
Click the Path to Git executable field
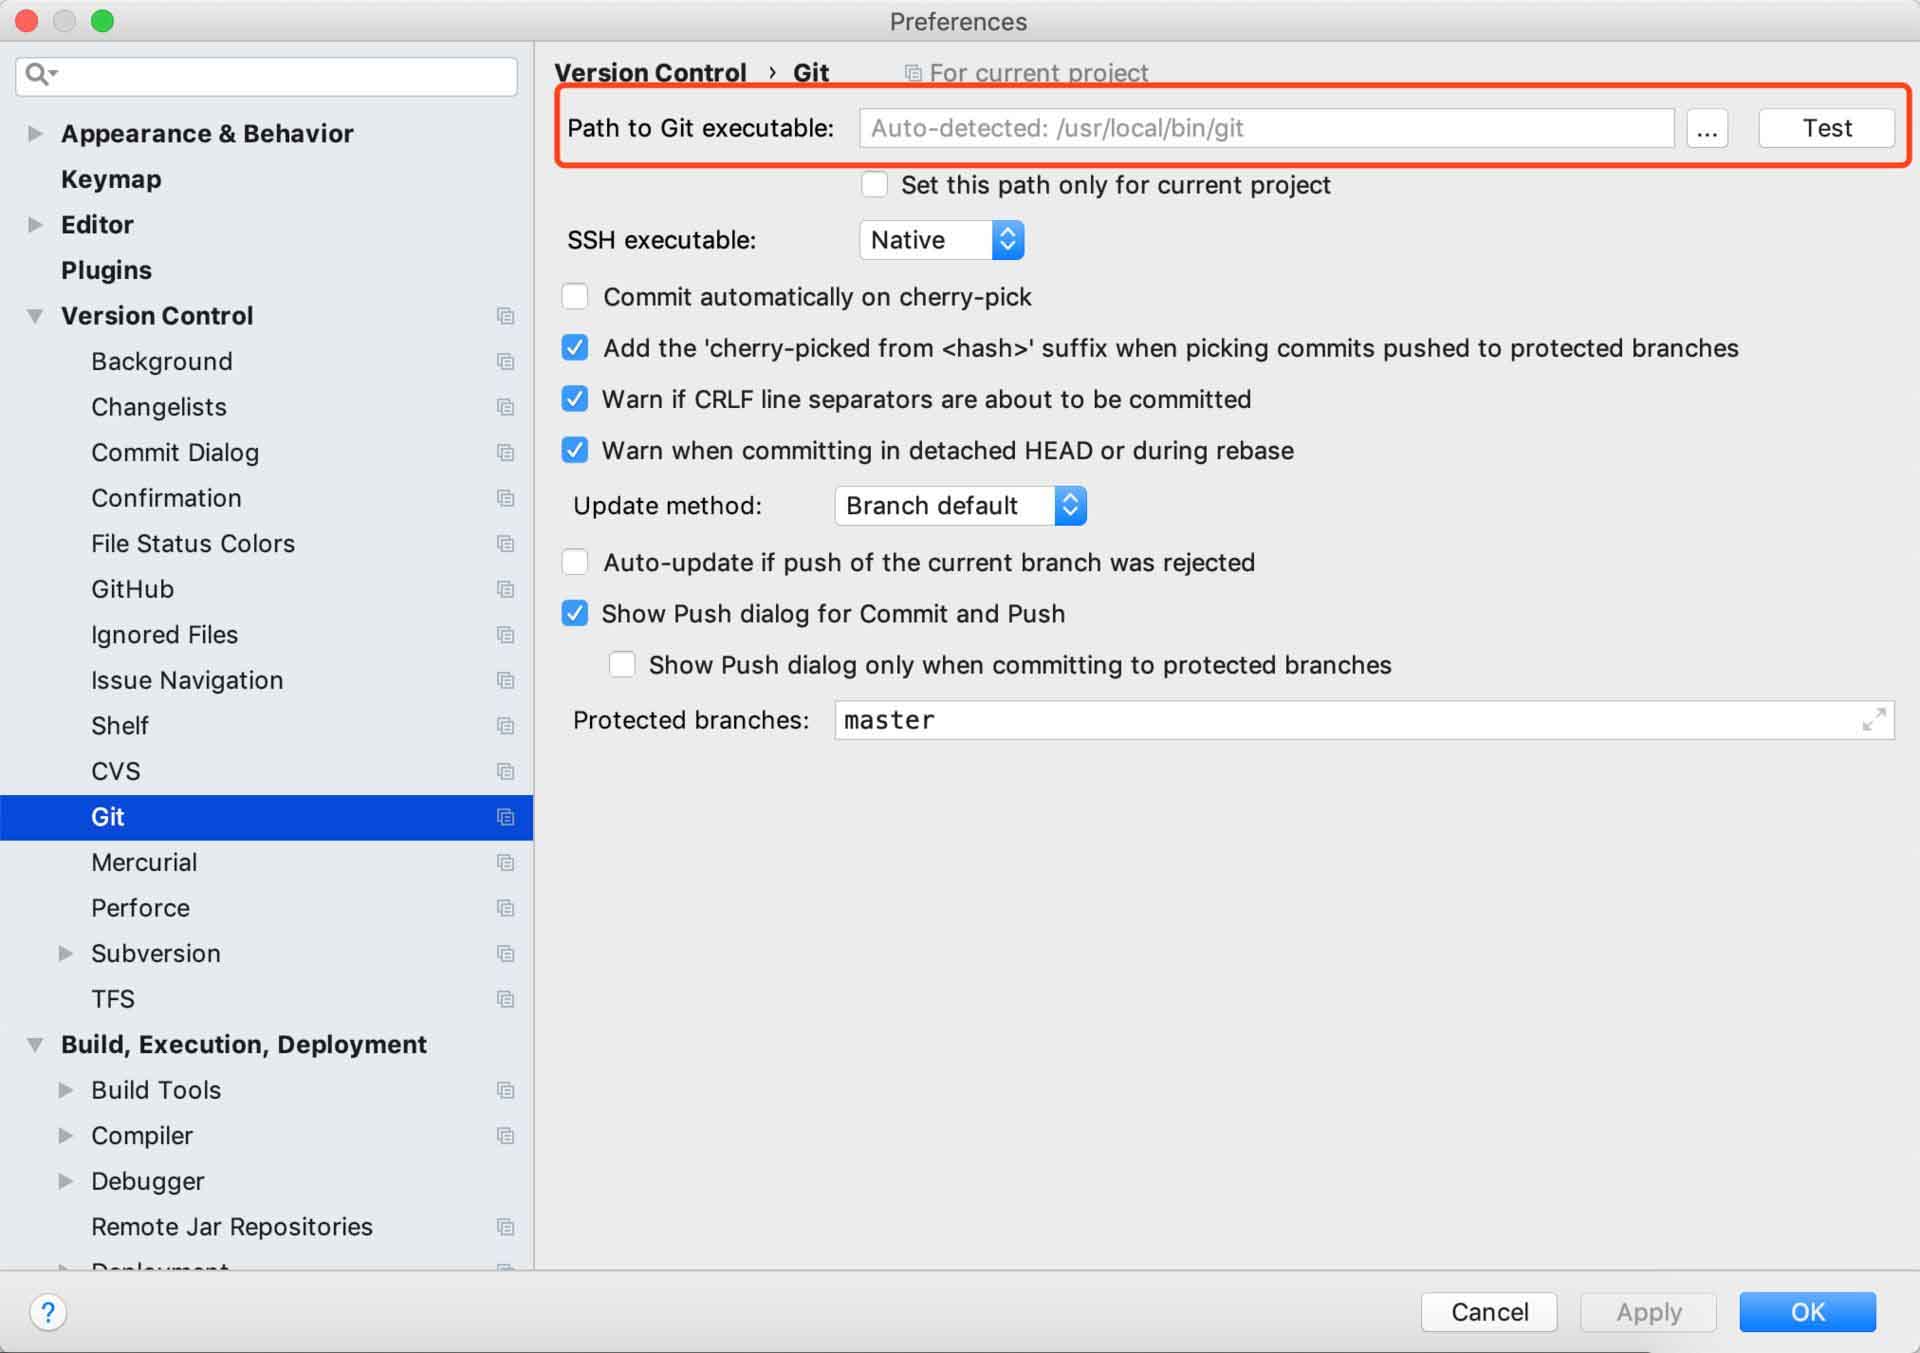[1266, 128]
